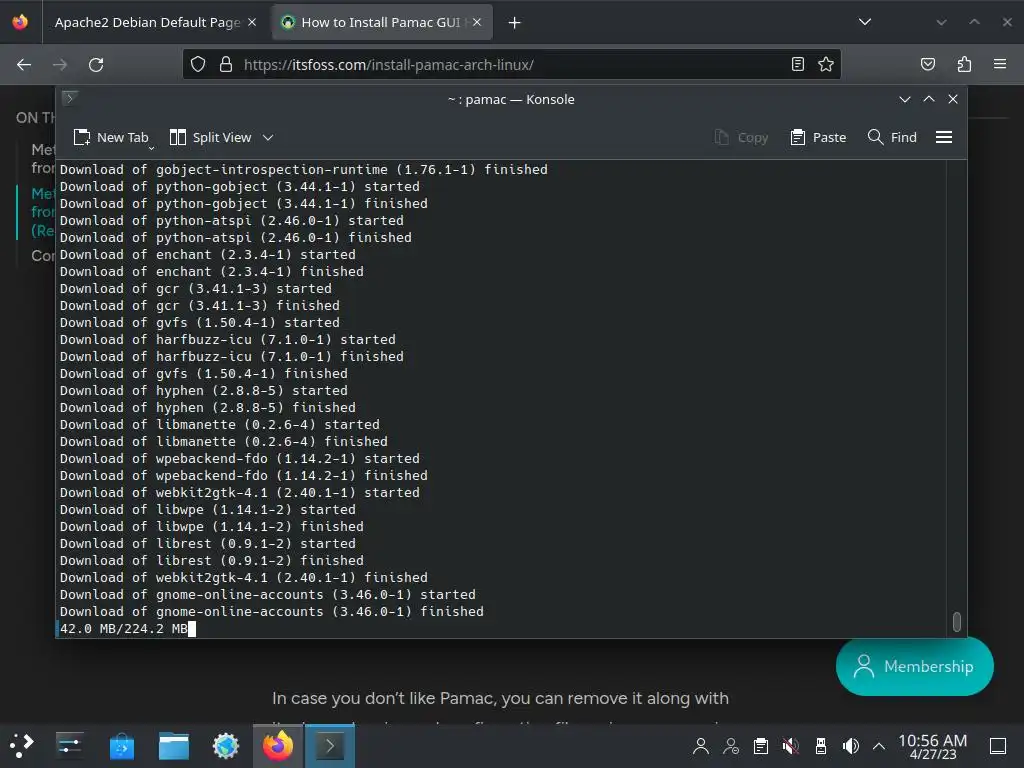
Task: Click the Copy button in Konsole
Action: tap(742, 137)
